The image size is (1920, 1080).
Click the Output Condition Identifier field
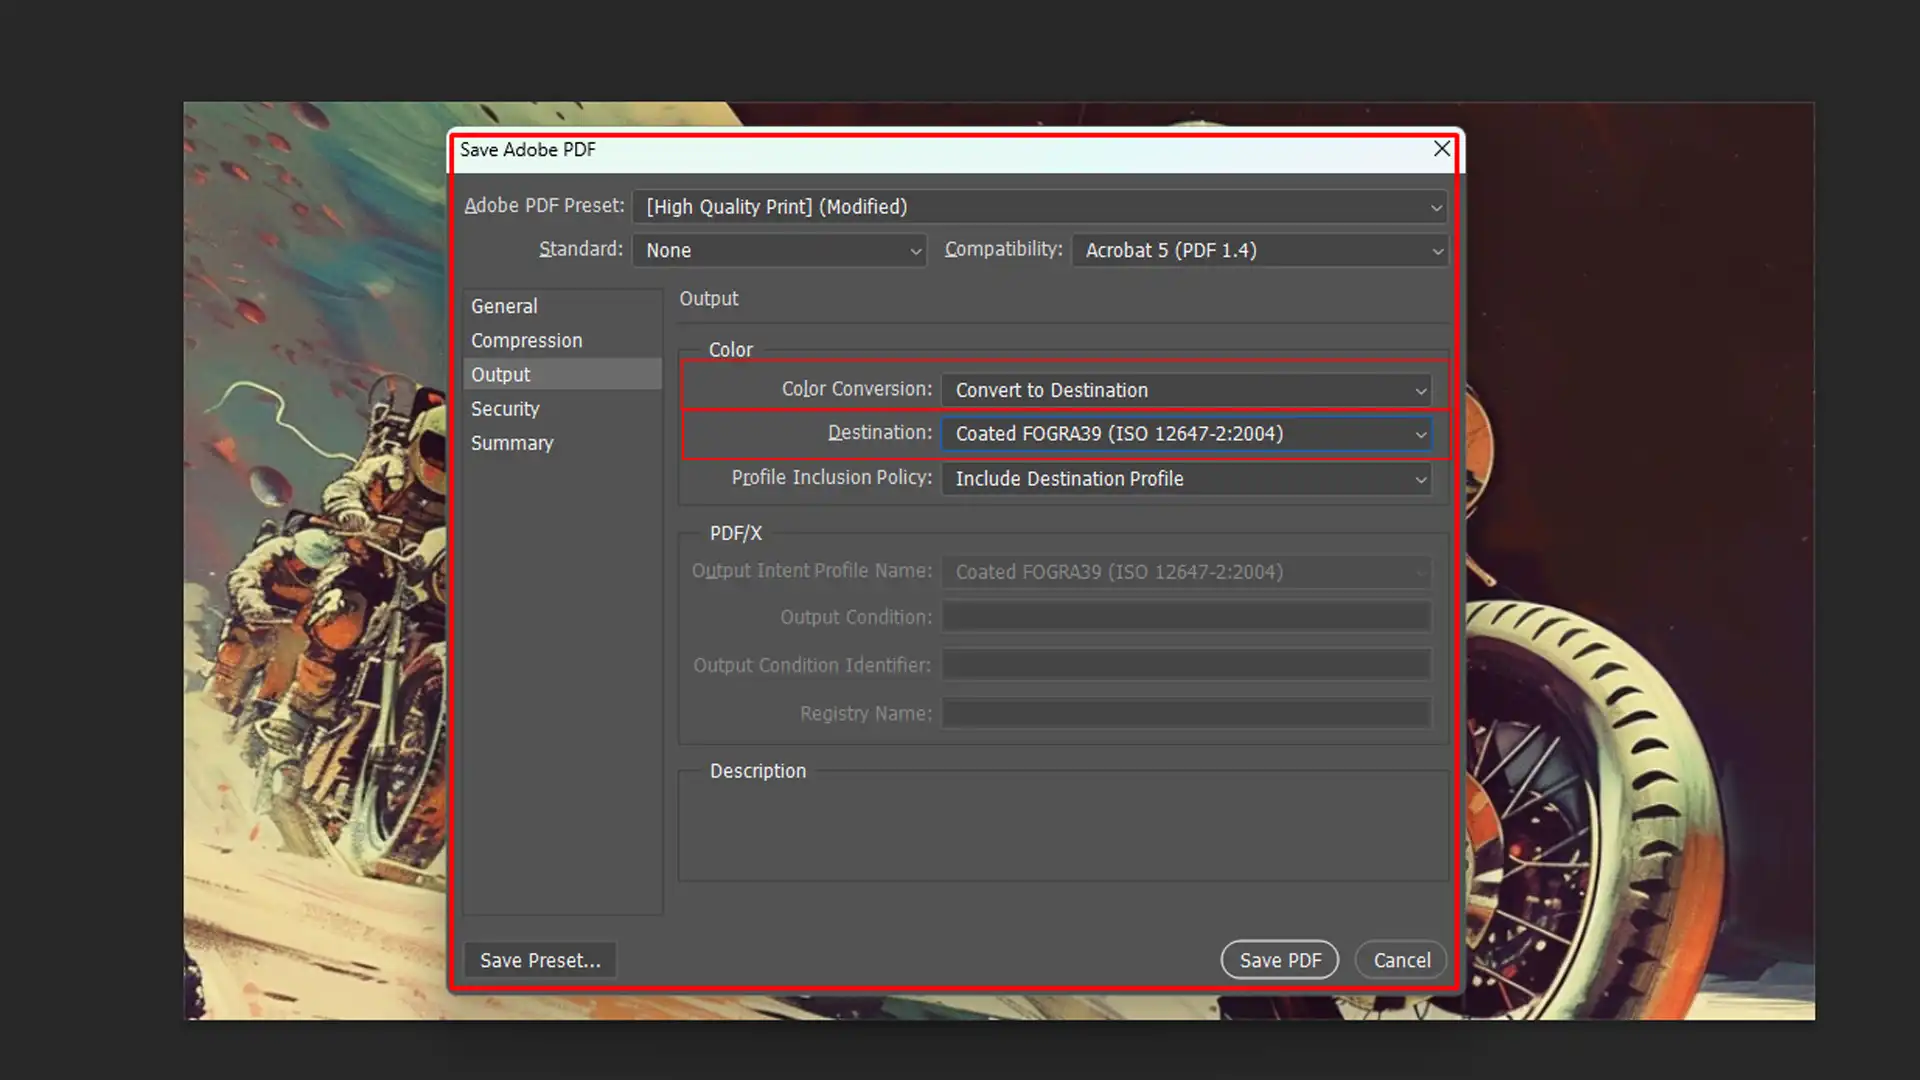(1184, 665)
